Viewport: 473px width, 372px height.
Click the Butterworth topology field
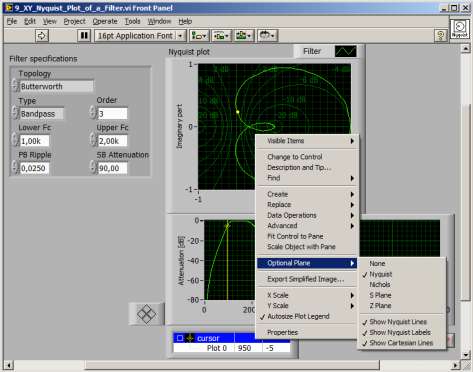coord(57,86)
